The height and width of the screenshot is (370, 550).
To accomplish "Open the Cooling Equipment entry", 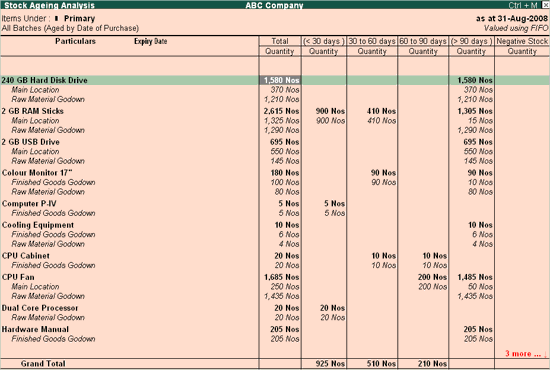I will coord(38,225).
